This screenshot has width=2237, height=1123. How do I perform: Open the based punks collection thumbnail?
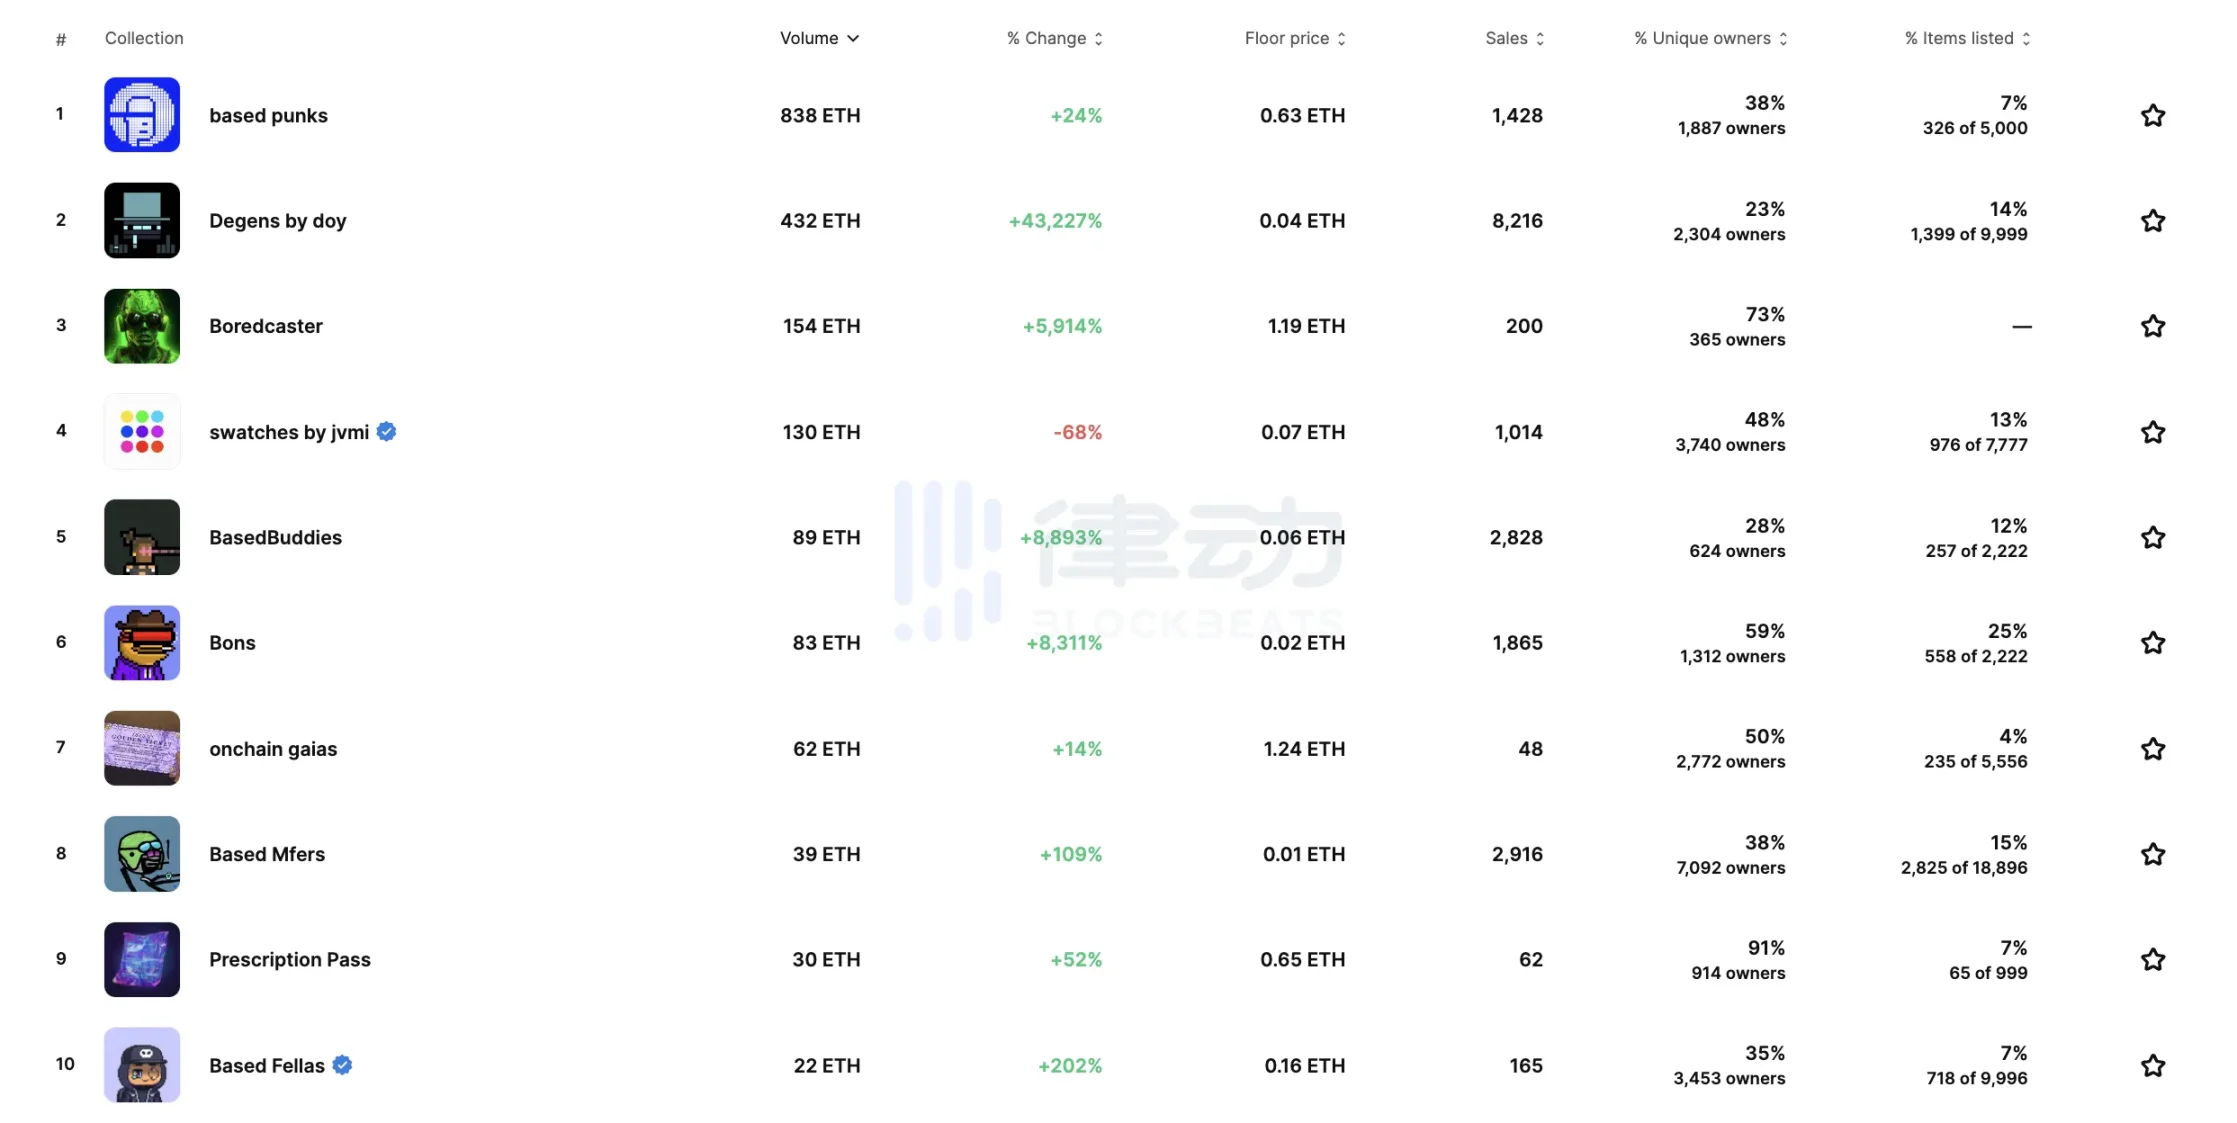pos(142,115)
